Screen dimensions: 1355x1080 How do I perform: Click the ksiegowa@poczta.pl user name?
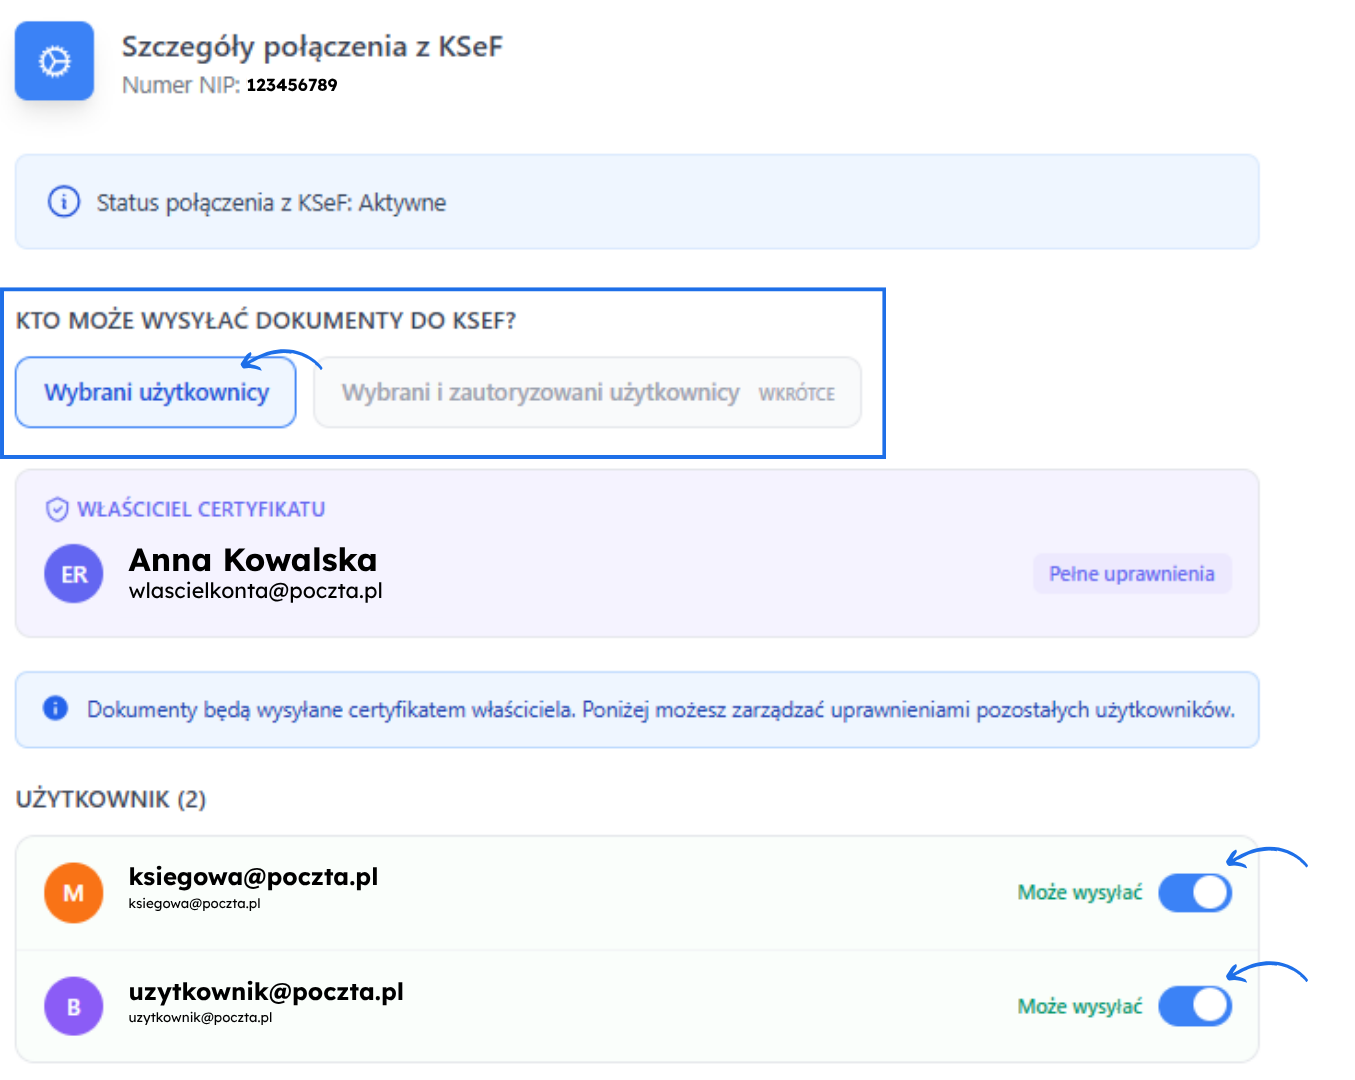[x=254, y=877]
